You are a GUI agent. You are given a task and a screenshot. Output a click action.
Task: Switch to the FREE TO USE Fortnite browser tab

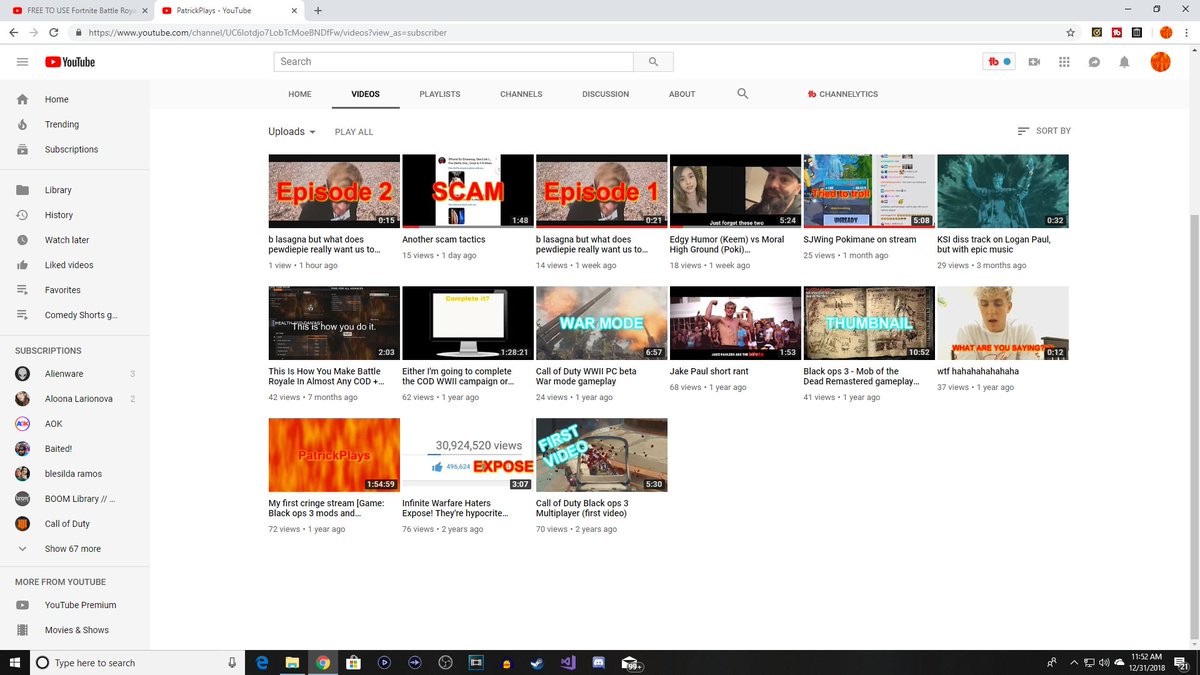(78, 10)
